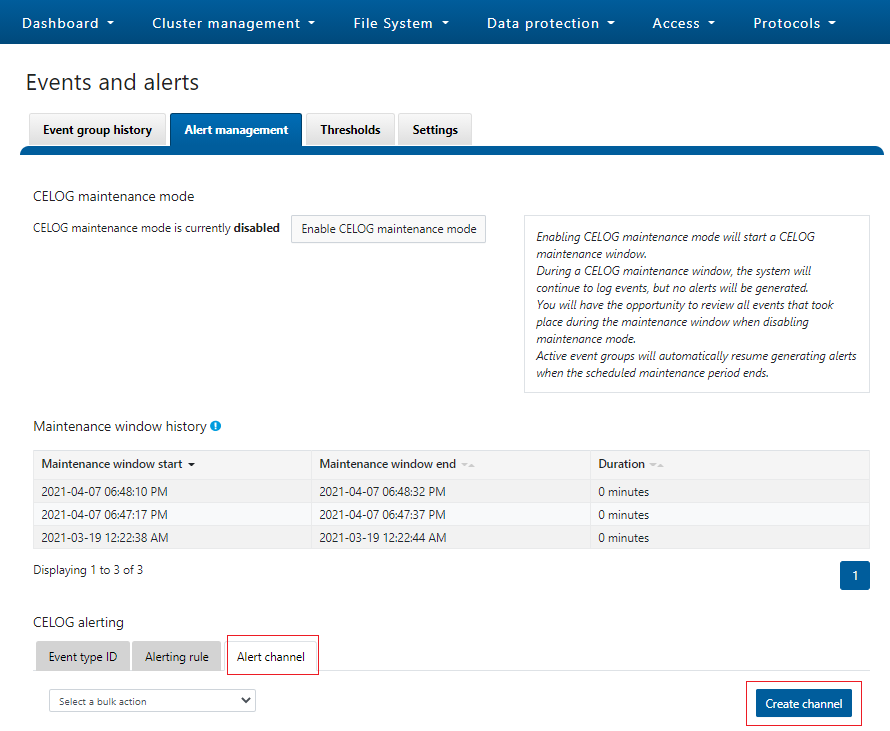The height and width of the screenshot is (731, 890).
Task: Switch to the Event group history tab
Action: [97, 129]
